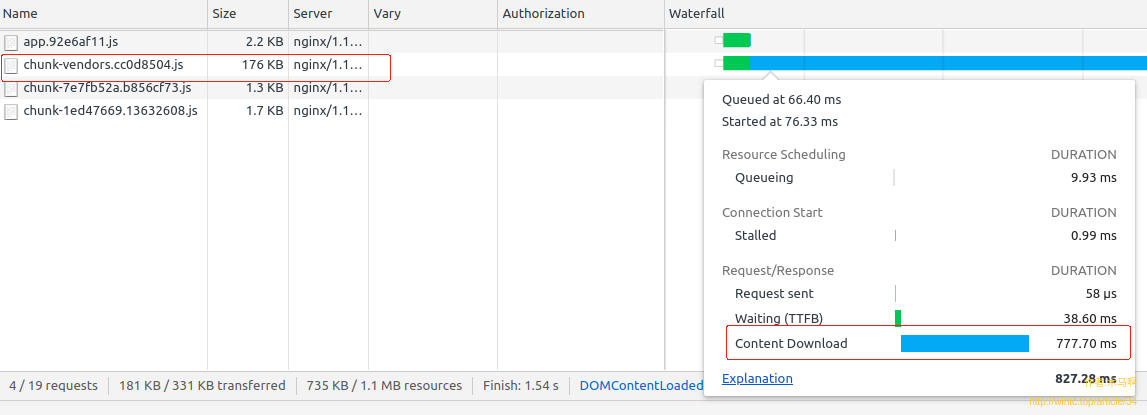Click the Server column header
Screen dimensions: 1147x415
click(312, 13)
